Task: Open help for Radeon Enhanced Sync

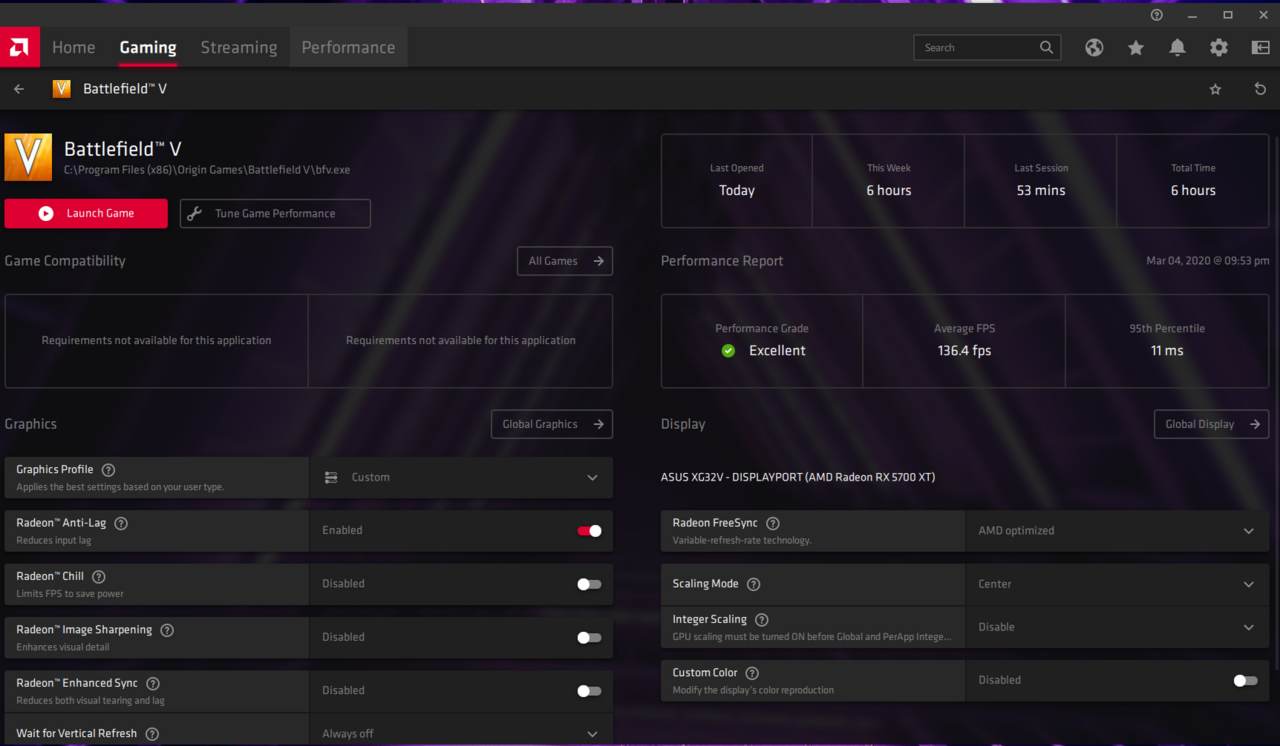Action: tap(153, 683)
